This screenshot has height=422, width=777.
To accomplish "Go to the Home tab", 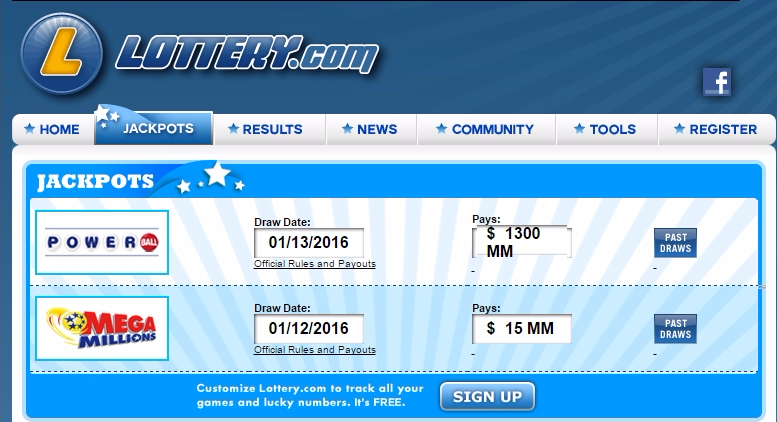I will (x=52, y=129).
